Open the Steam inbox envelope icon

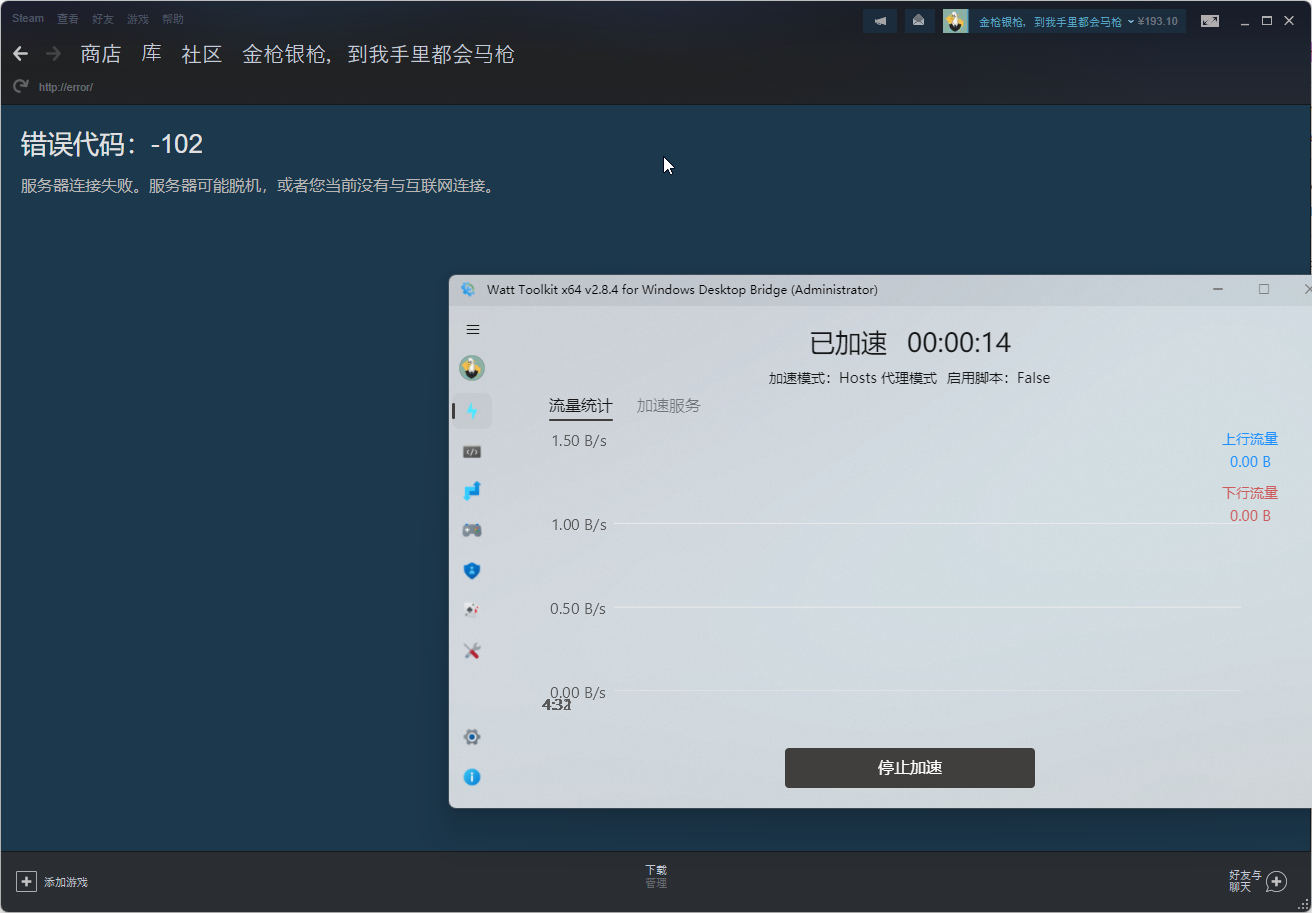click(918, 21)
